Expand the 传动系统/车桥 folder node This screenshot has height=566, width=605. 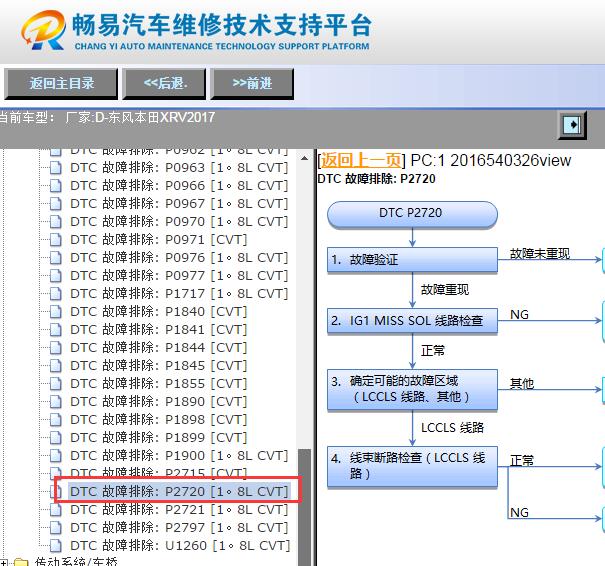3,562
